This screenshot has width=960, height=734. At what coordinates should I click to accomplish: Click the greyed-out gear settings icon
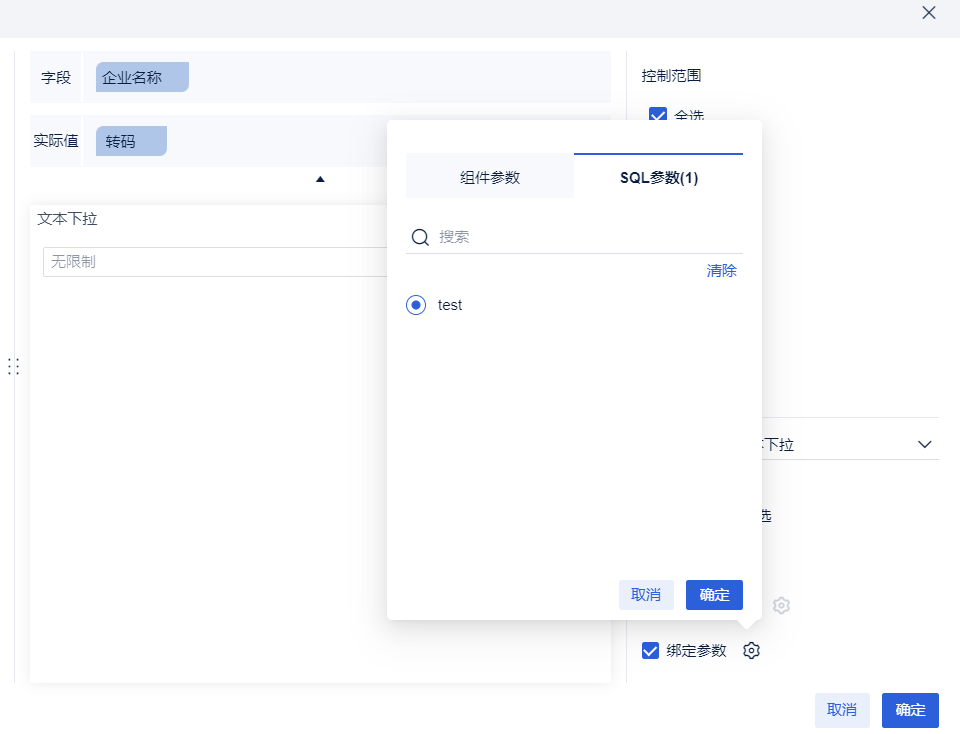pos(782,605)
